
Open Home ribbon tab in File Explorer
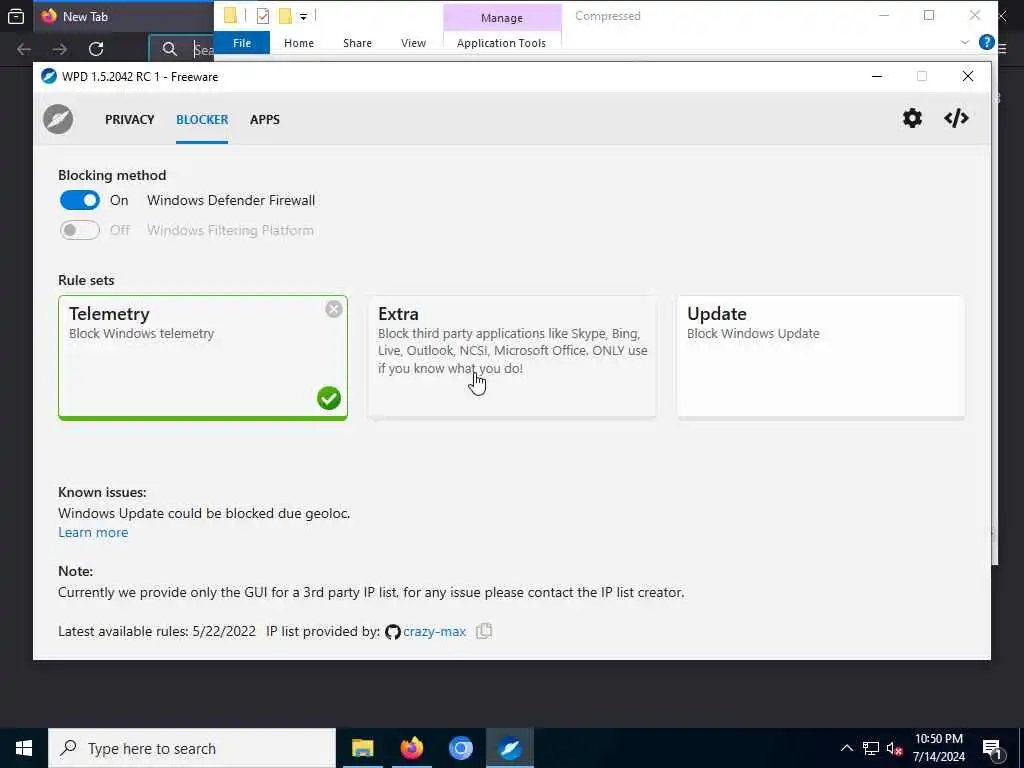coord(298,42)
